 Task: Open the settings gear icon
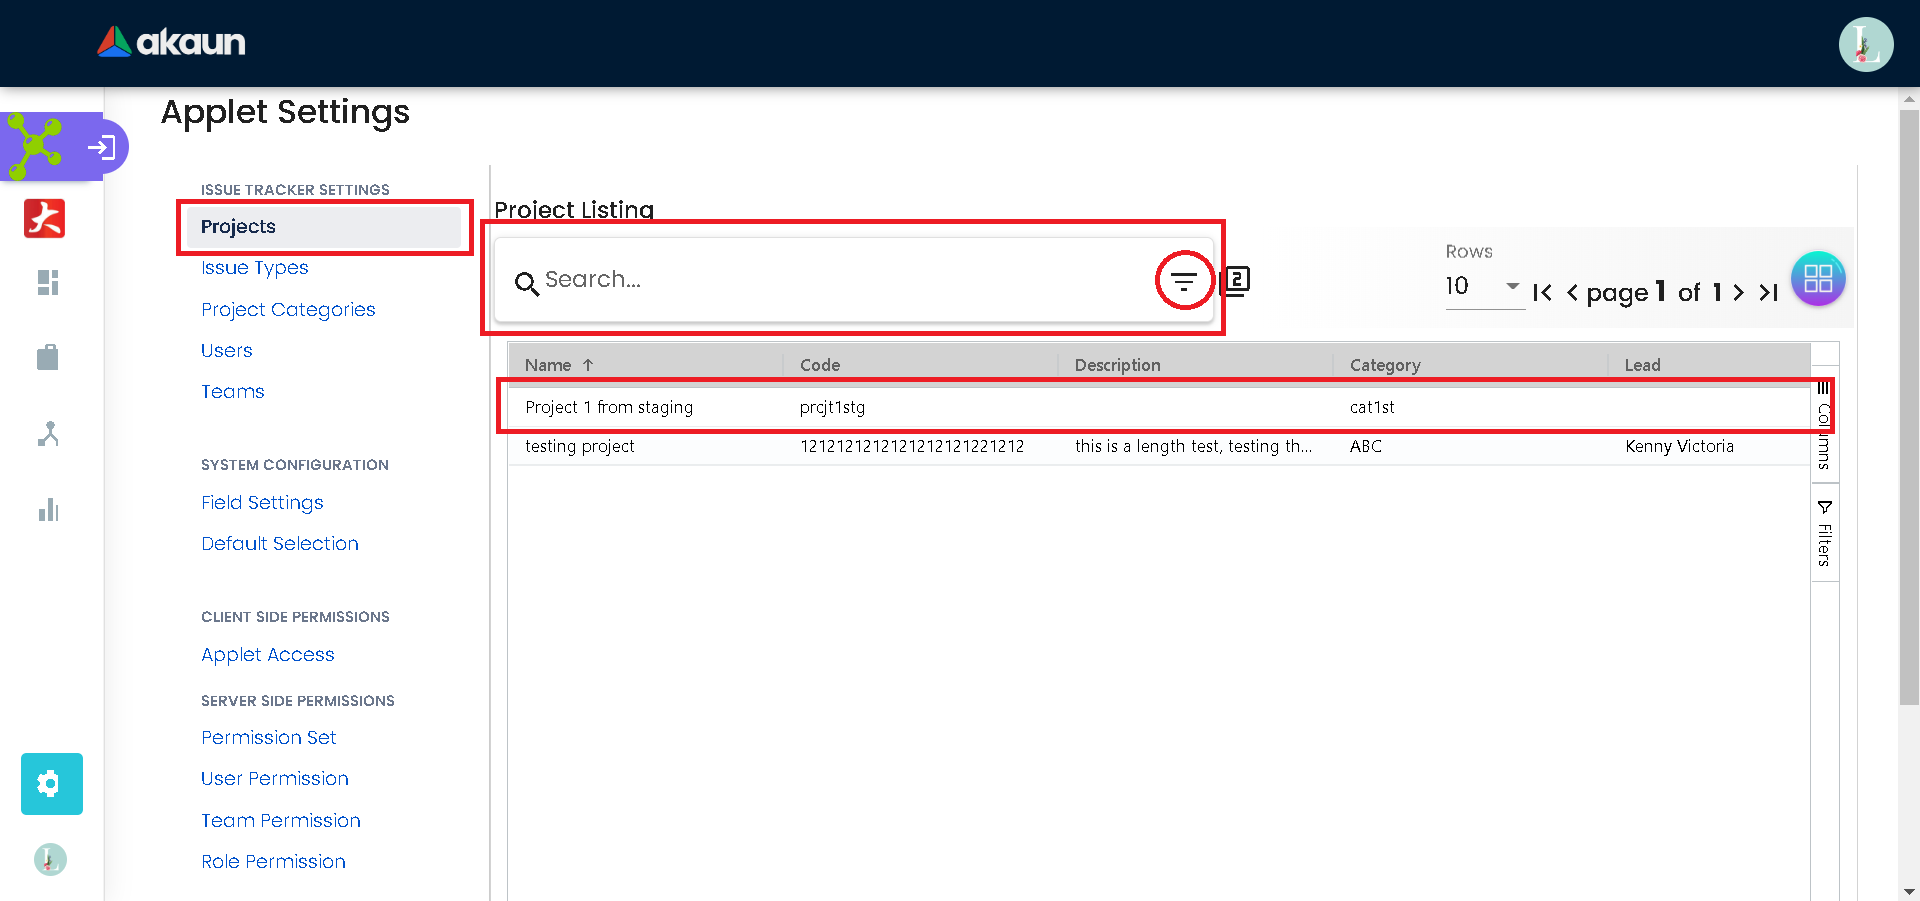click(52, 784)
